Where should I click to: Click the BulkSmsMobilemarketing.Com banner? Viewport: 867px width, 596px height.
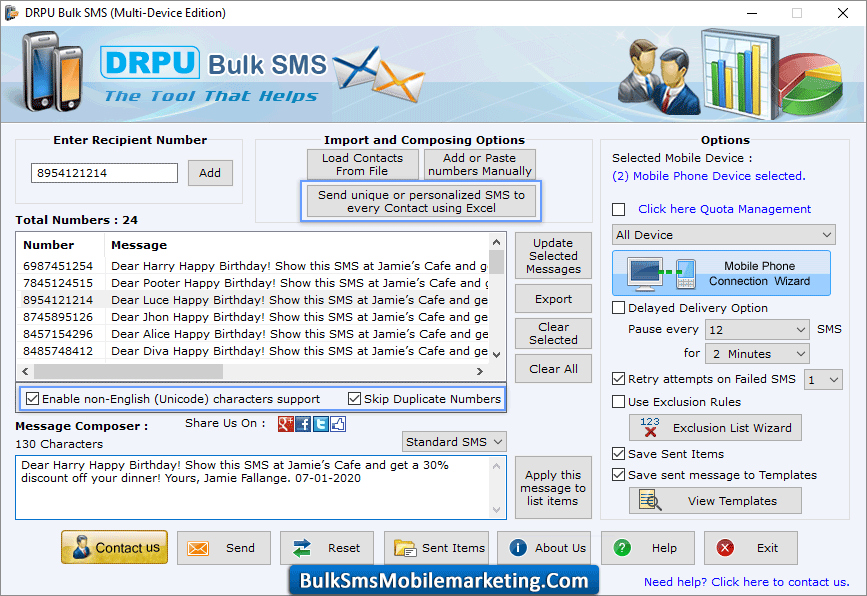pos(443,581)
